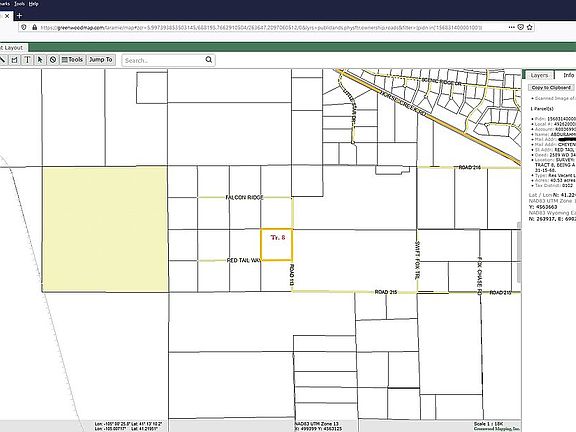This screenshot has width=576, height=432.
Task: Click the Copy to Clipboard button
Action: point(551,87)
